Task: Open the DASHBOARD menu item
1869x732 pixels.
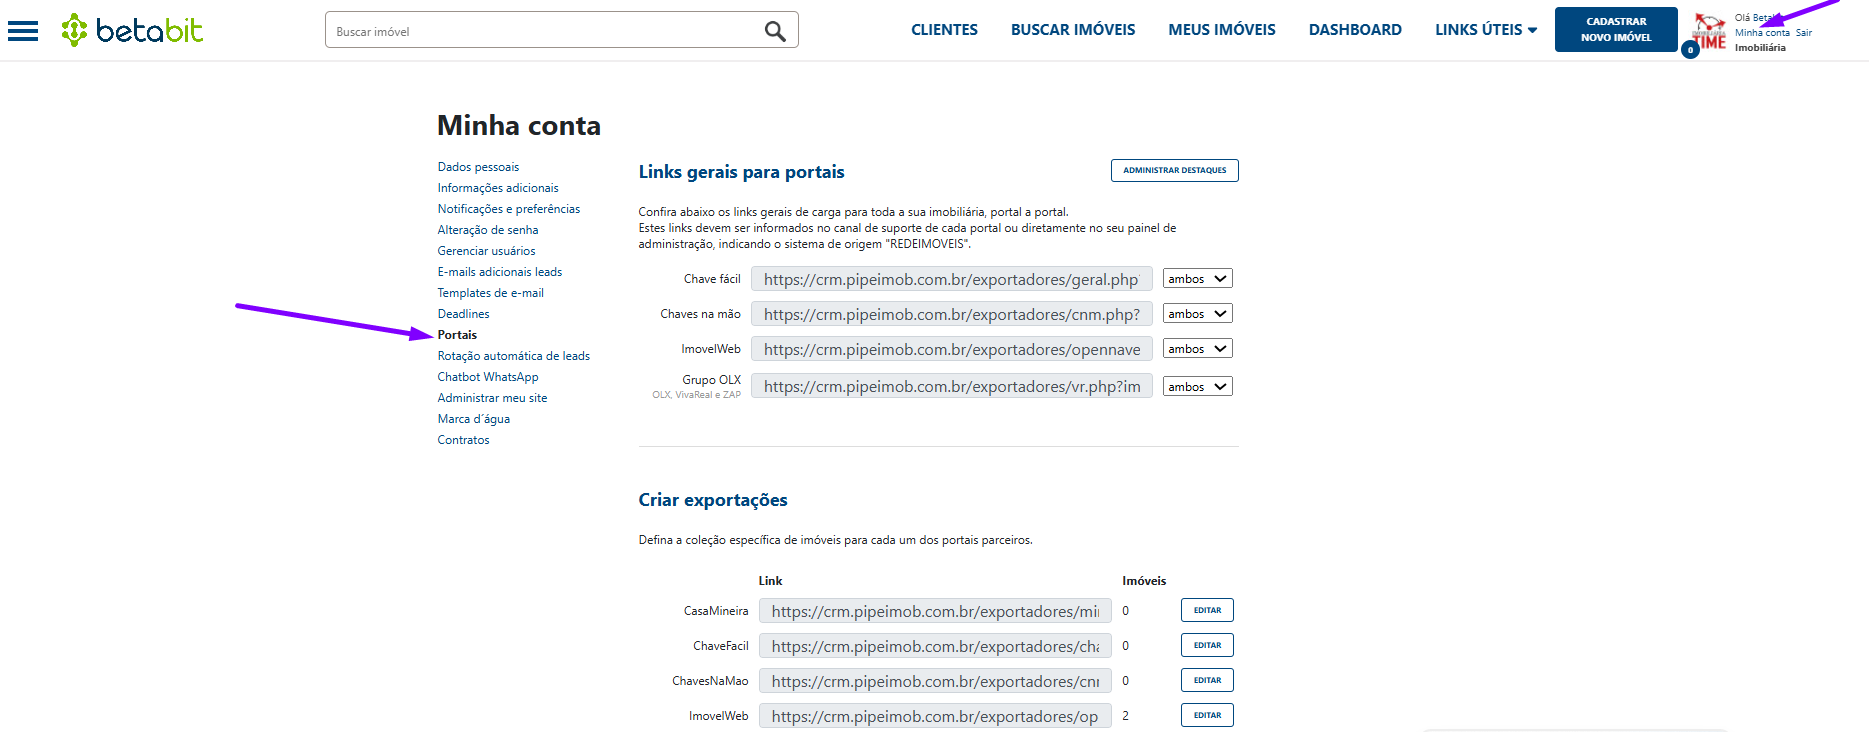Action: [1355, 30]
